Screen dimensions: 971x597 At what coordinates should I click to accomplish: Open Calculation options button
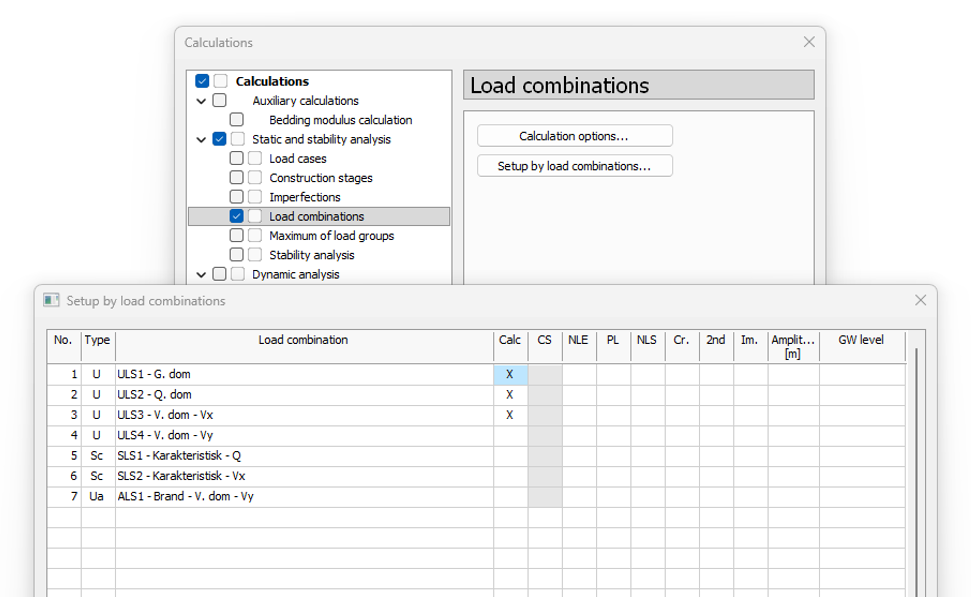click(x=575, y=136)
